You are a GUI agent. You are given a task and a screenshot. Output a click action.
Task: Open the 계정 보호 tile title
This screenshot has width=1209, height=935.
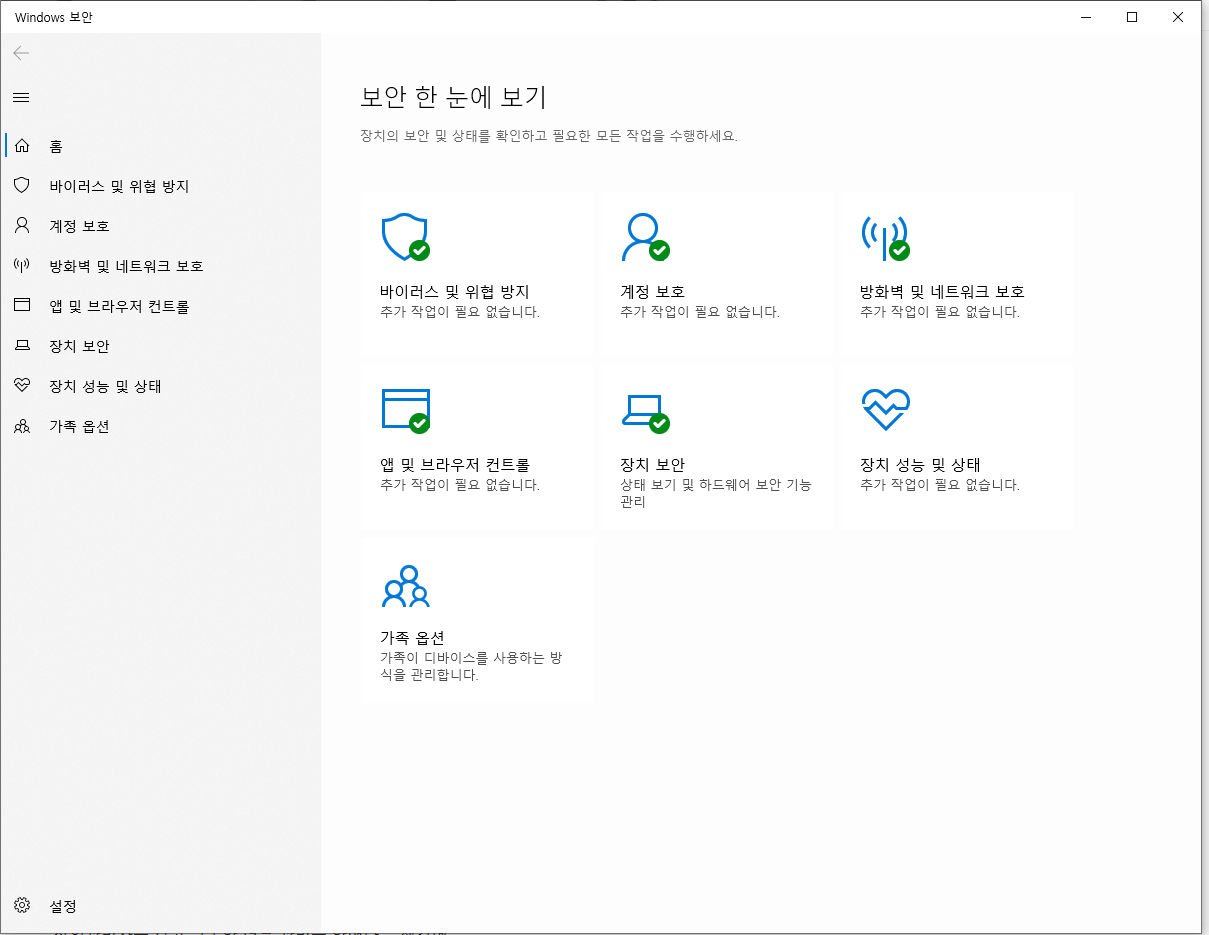pyautogui.click(x=653, y=292)
